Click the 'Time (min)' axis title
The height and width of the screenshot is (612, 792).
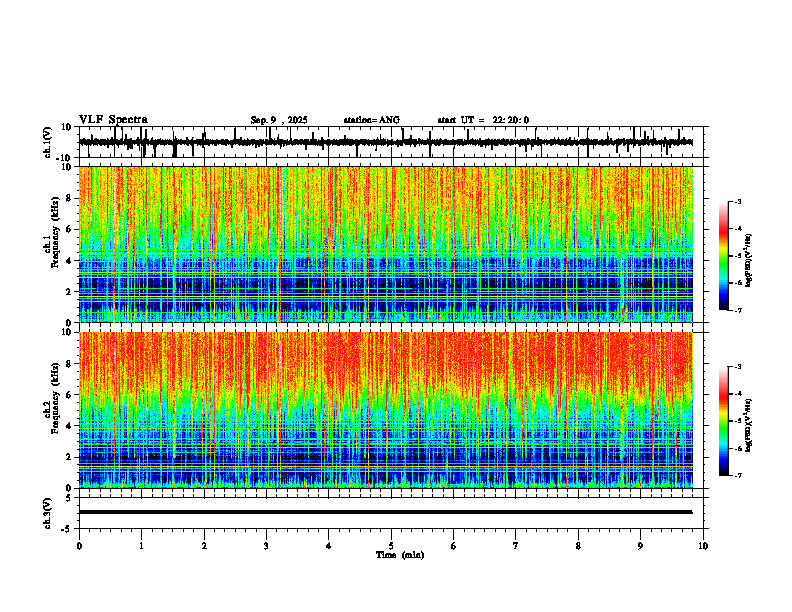pos(400,555)
